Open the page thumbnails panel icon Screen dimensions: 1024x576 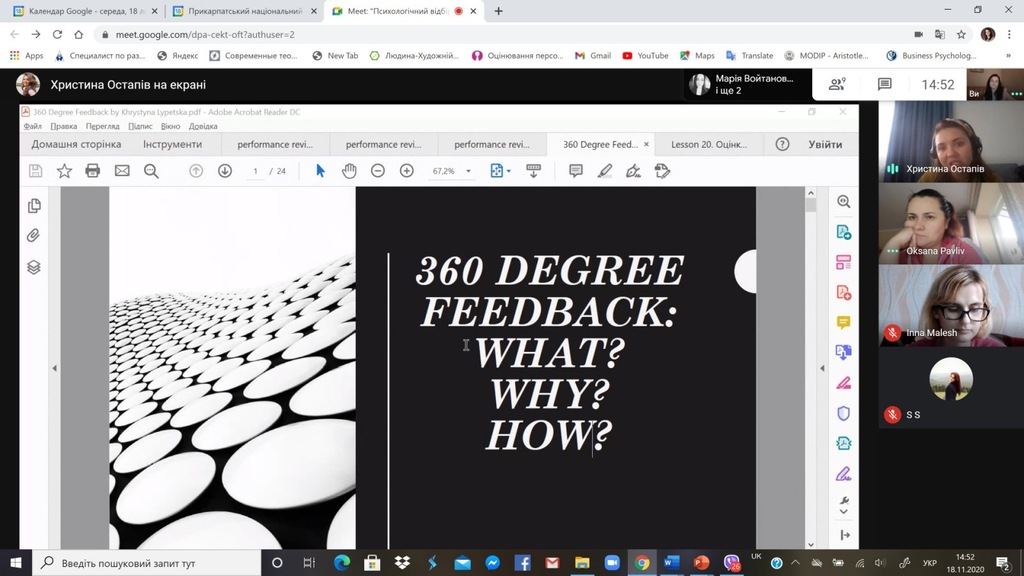tap(34, 206)
